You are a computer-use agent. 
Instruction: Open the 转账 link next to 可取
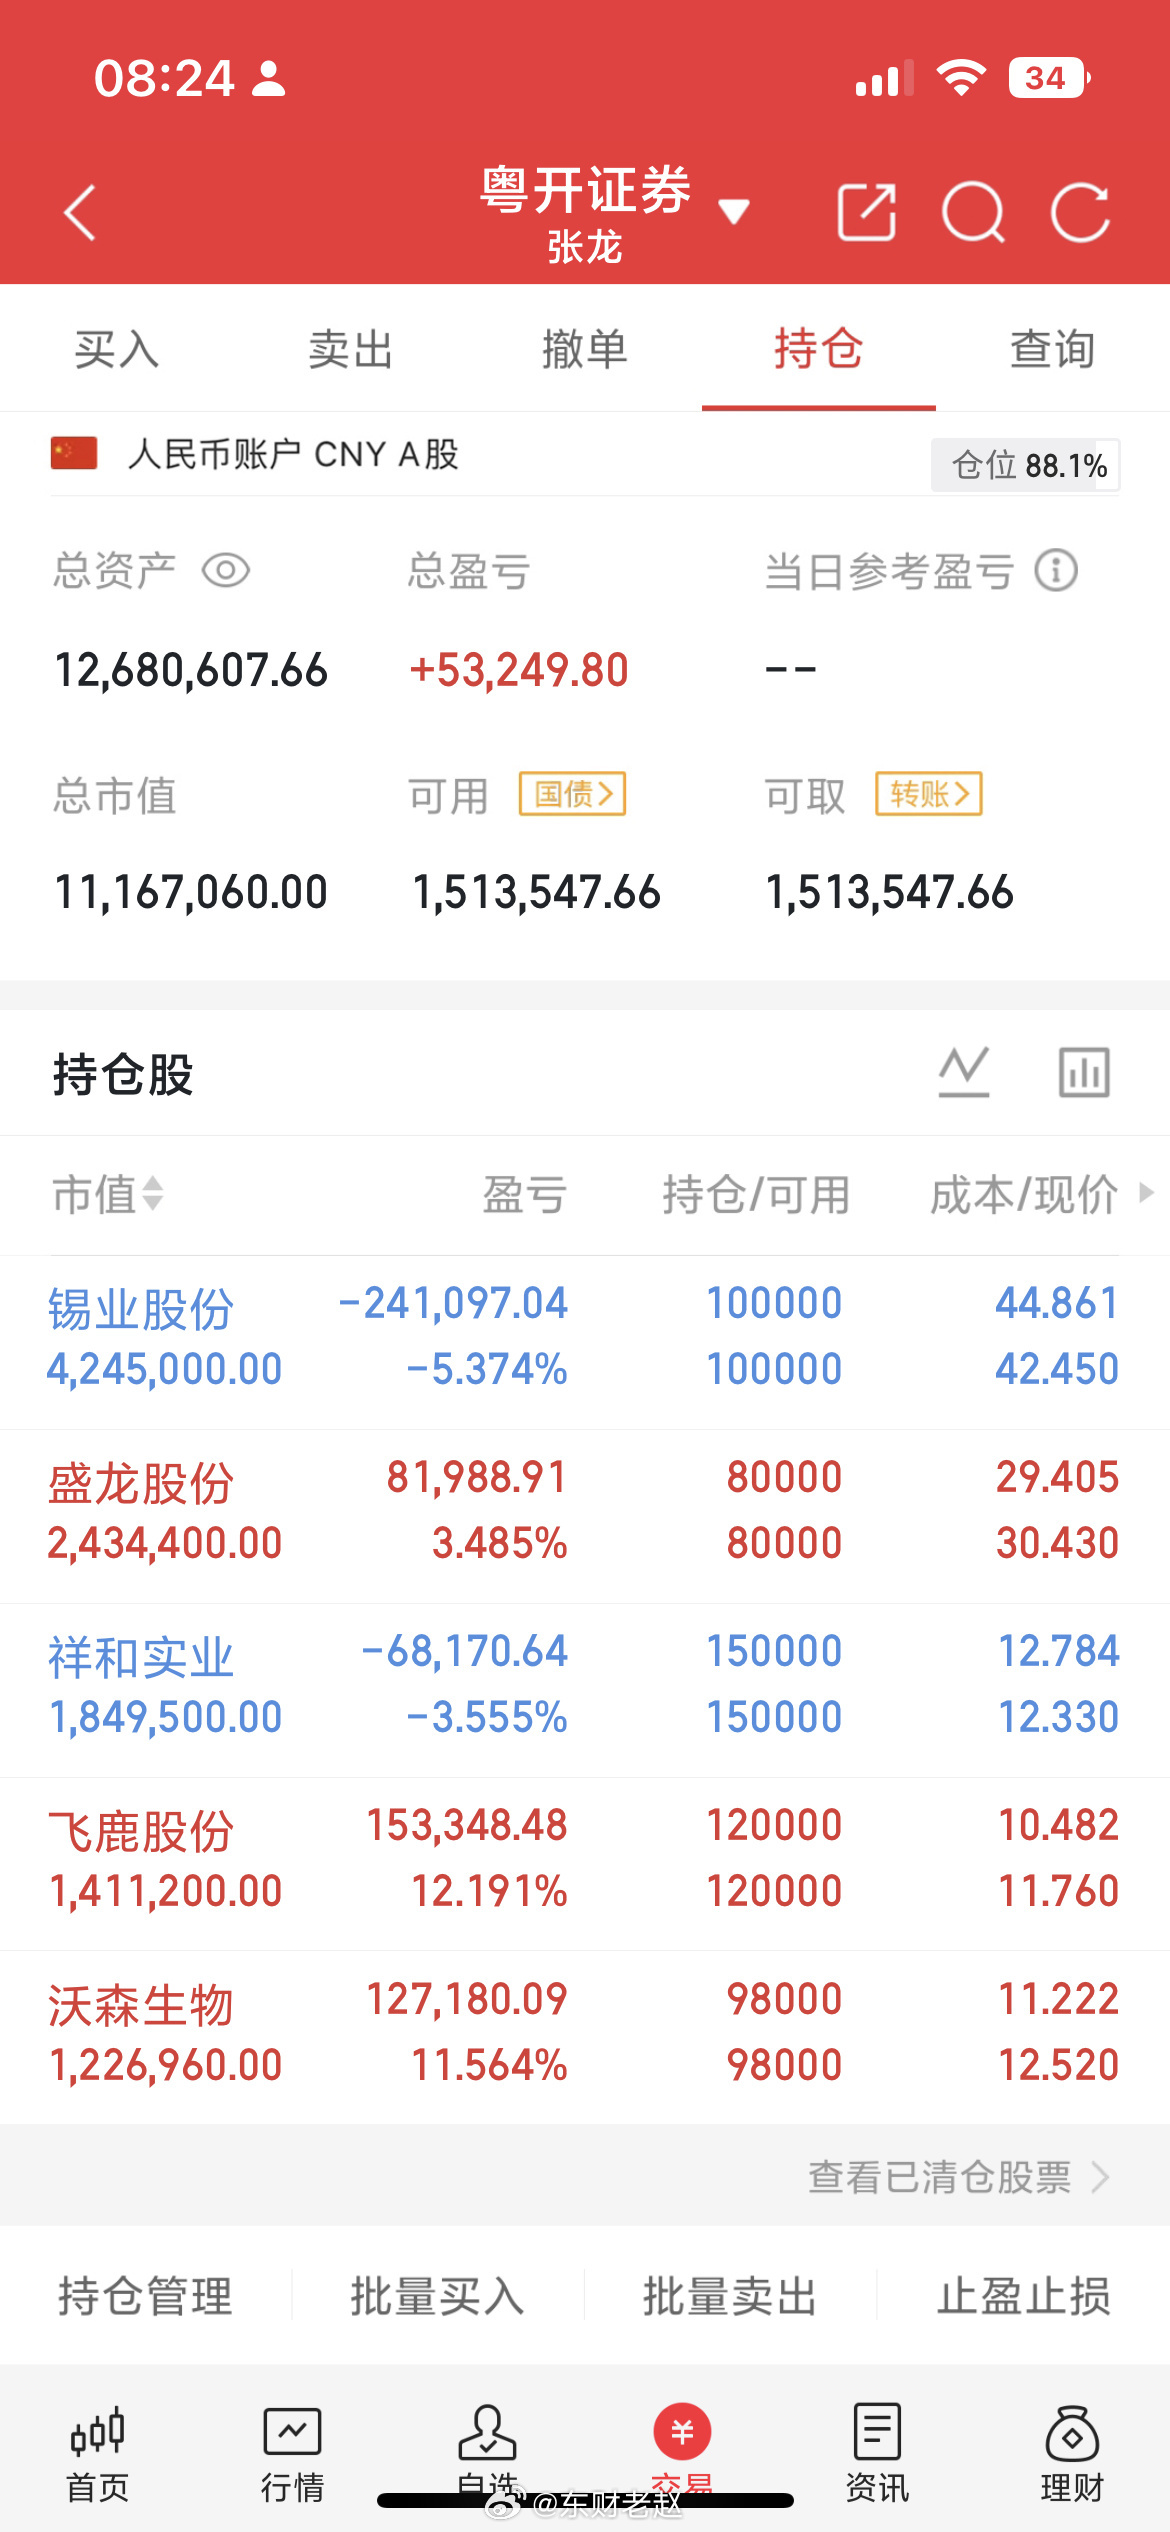pos(929,794)
